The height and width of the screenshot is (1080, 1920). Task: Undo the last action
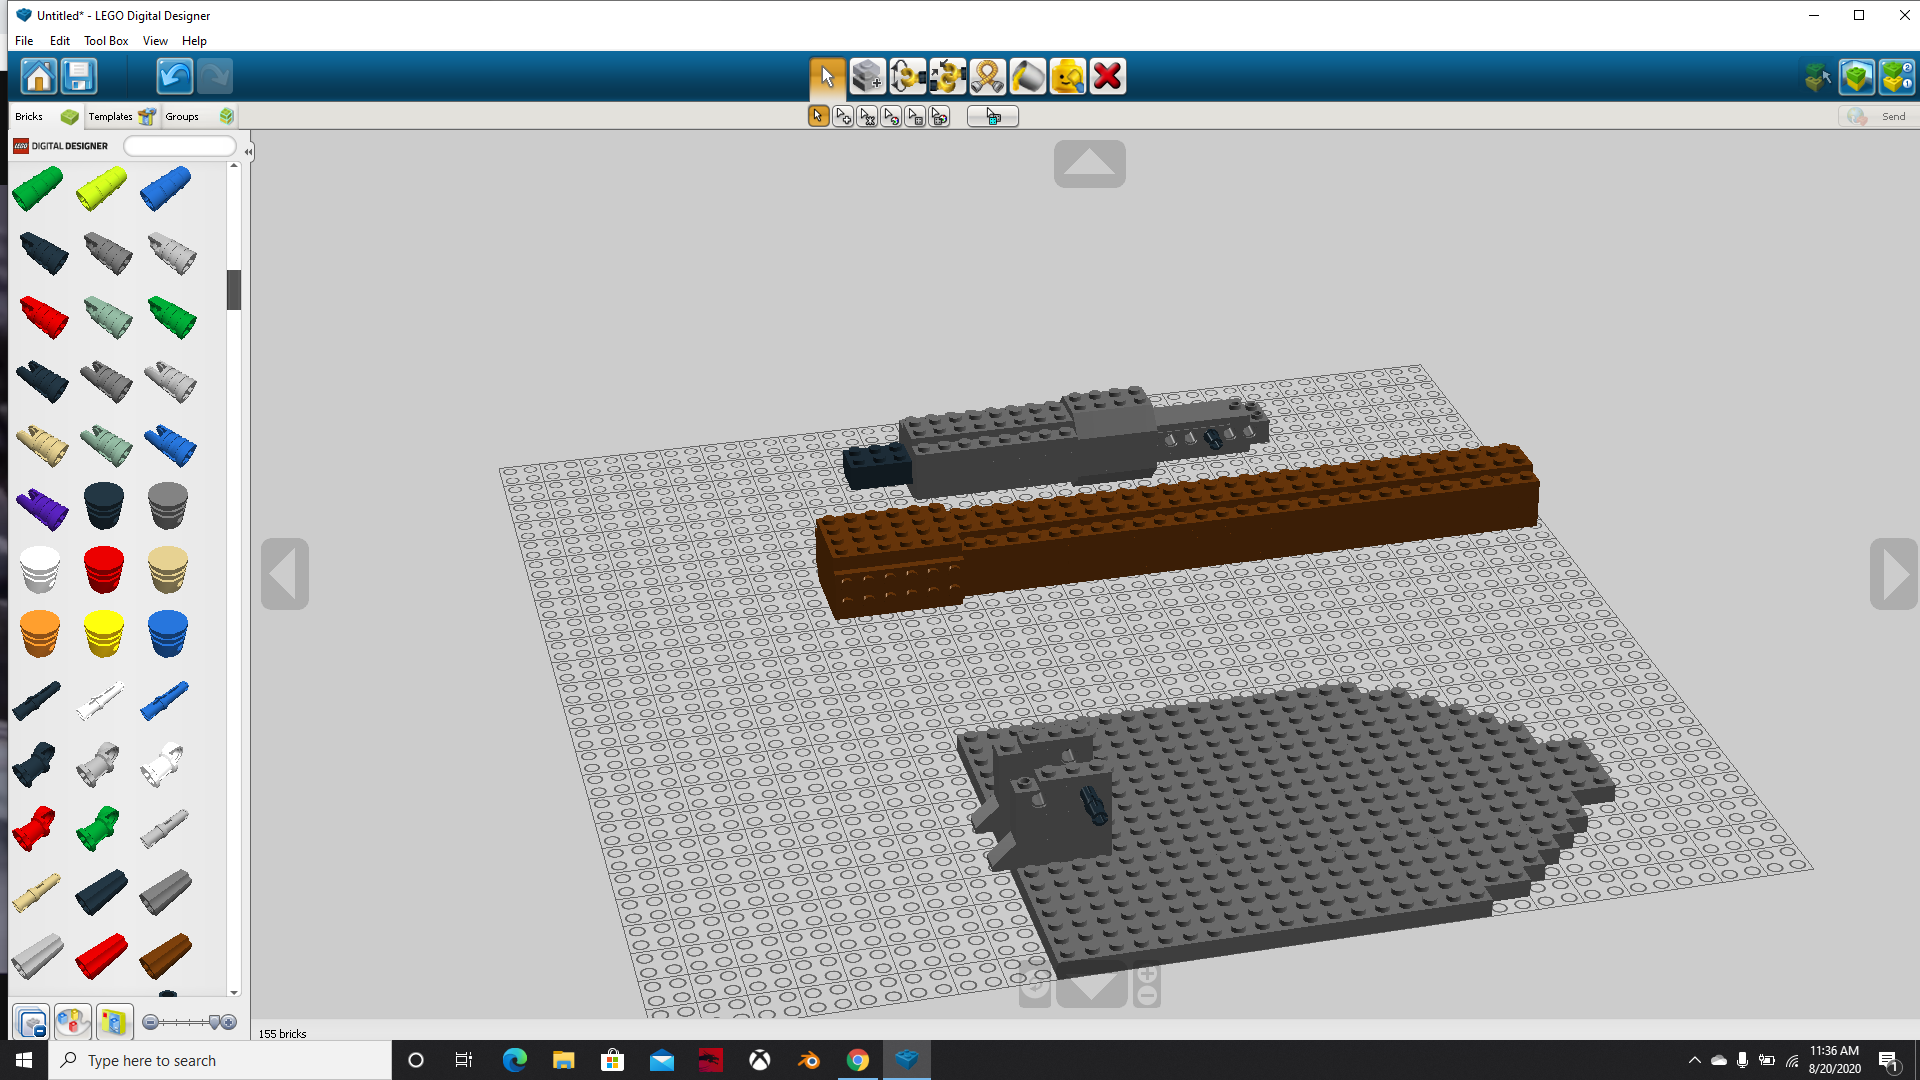pyautogui.click(x=173, y=76)
